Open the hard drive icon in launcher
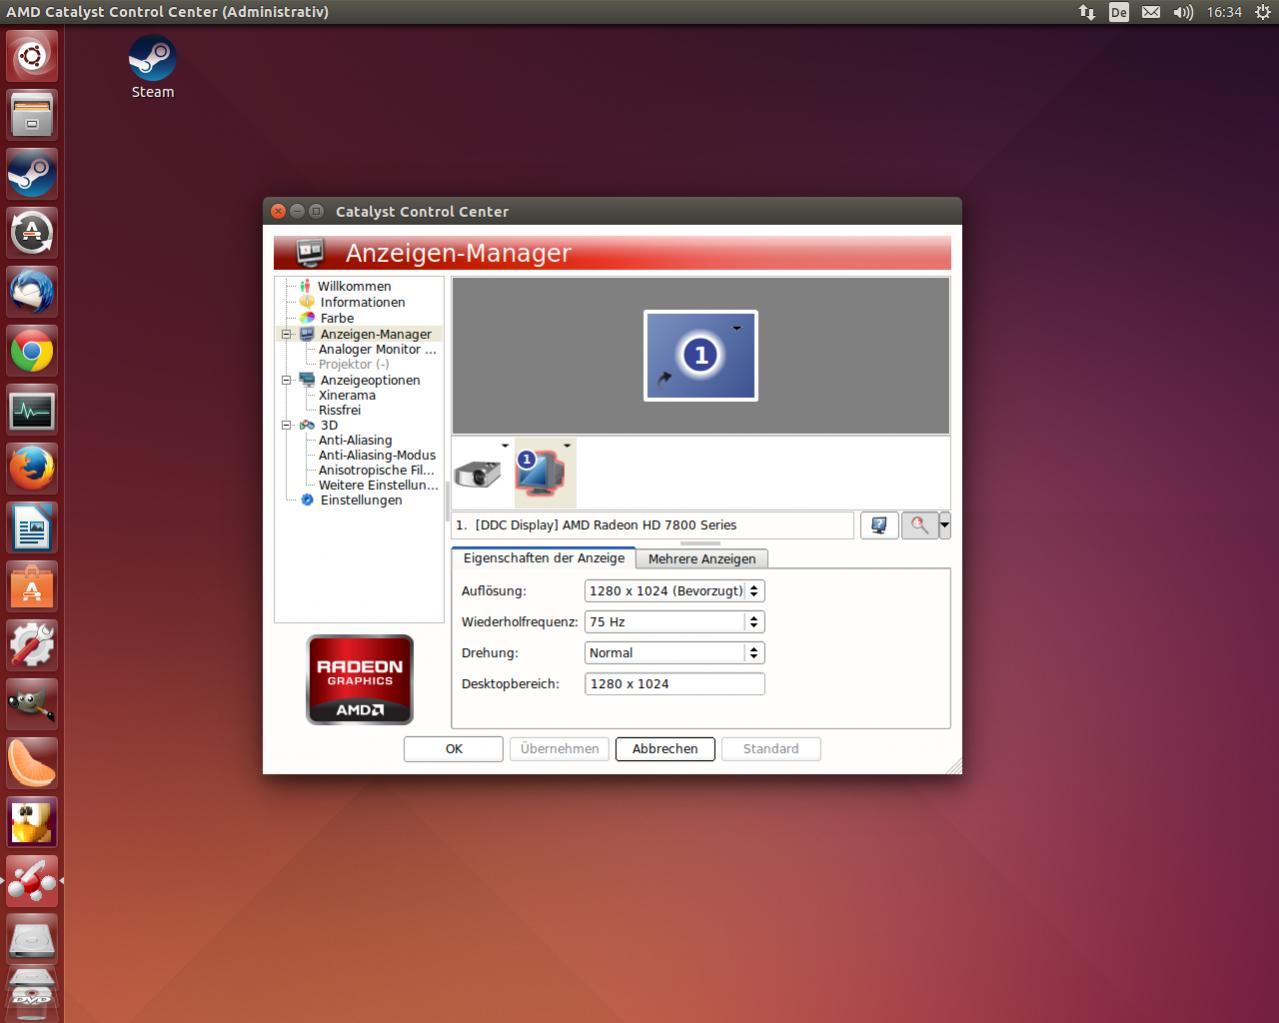Image resolution: width=1279 pixels, height=1023 pixels. [x=32, y=941]
